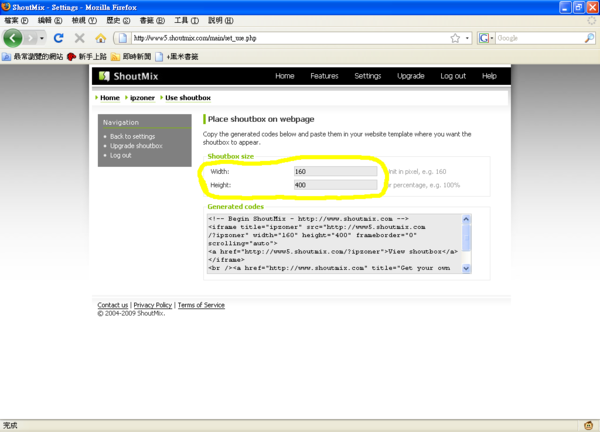Open the +黑米書籤 bookmark
The height and width of the screenshot is (432, 600).
pyautogui.click(x=177, y=57)
